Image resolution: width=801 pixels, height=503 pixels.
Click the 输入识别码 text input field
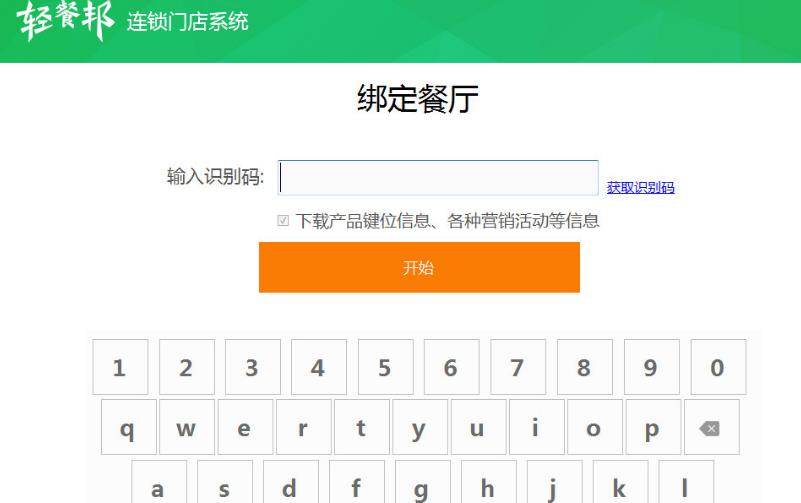(x=438, y=178)
